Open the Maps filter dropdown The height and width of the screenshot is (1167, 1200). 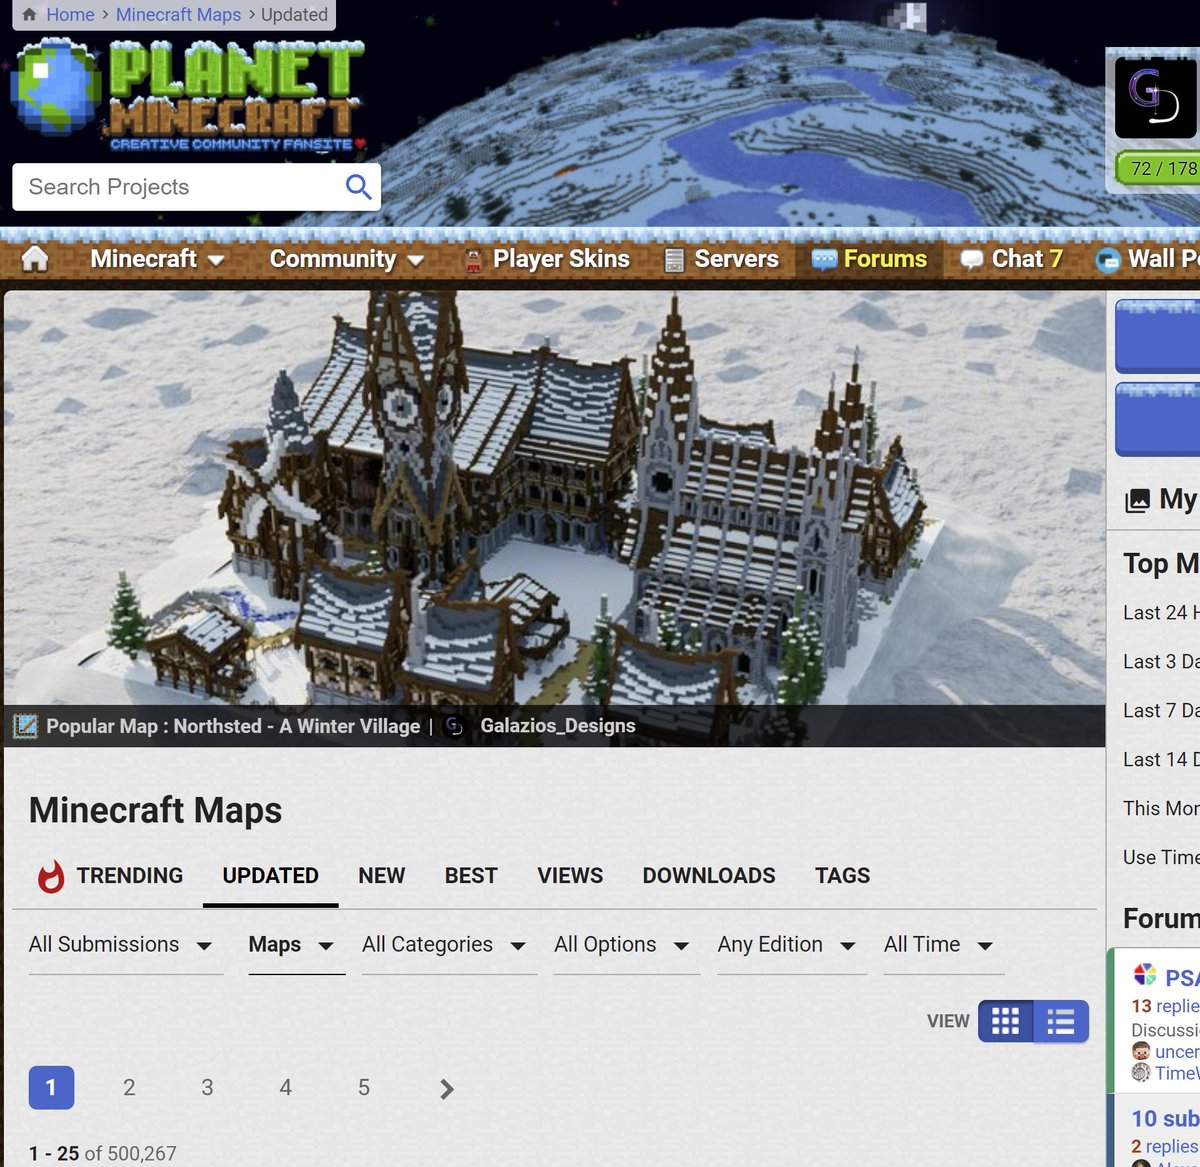(x=296, y=945)
